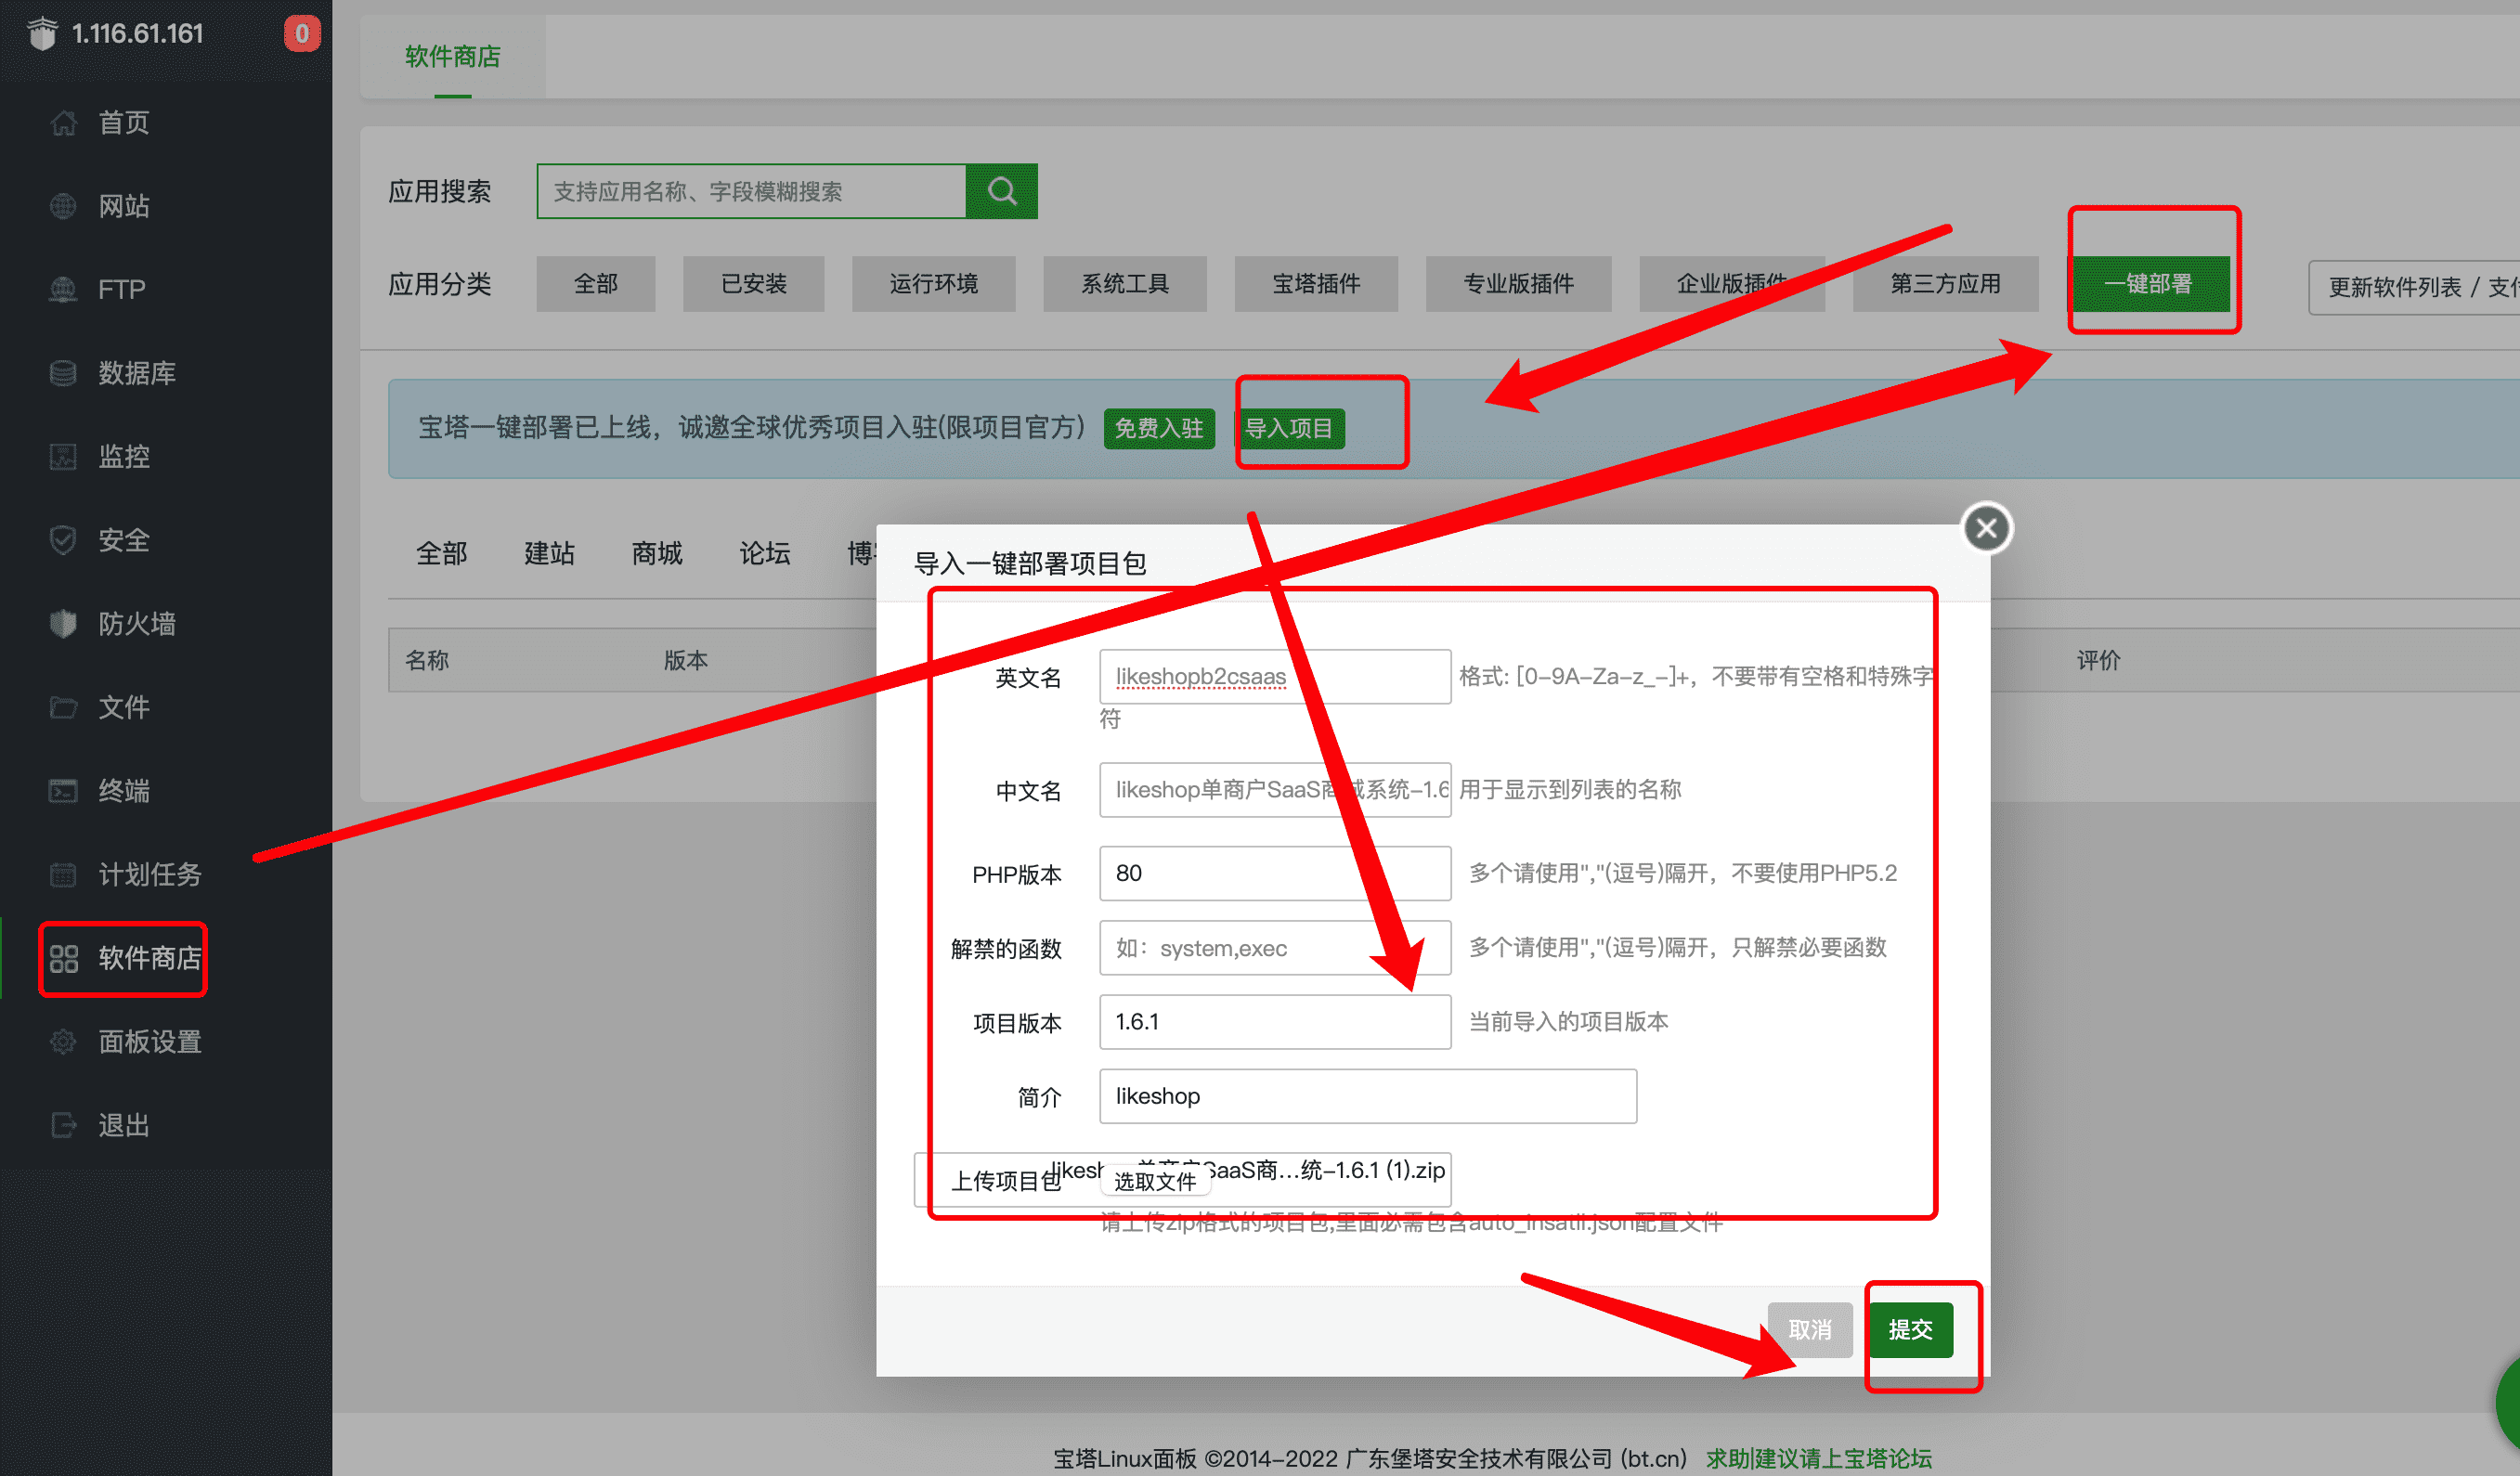Open the 计划任务 calendar icon
2520x1476 pixels.
(x=63, y=874)
